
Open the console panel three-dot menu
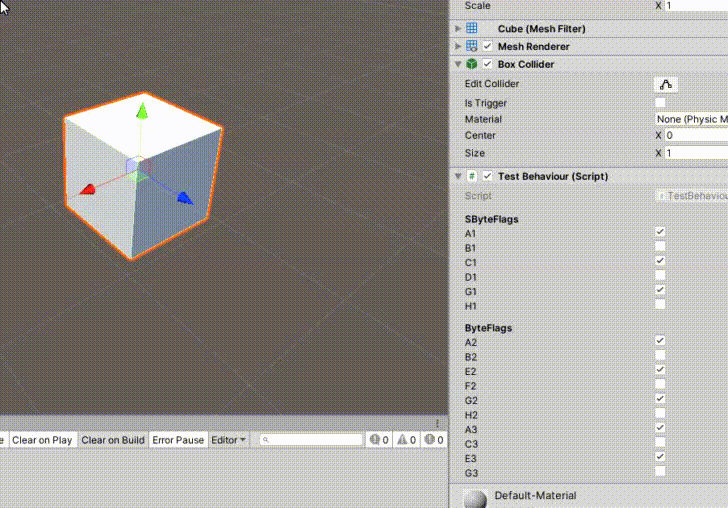(437, 423)
